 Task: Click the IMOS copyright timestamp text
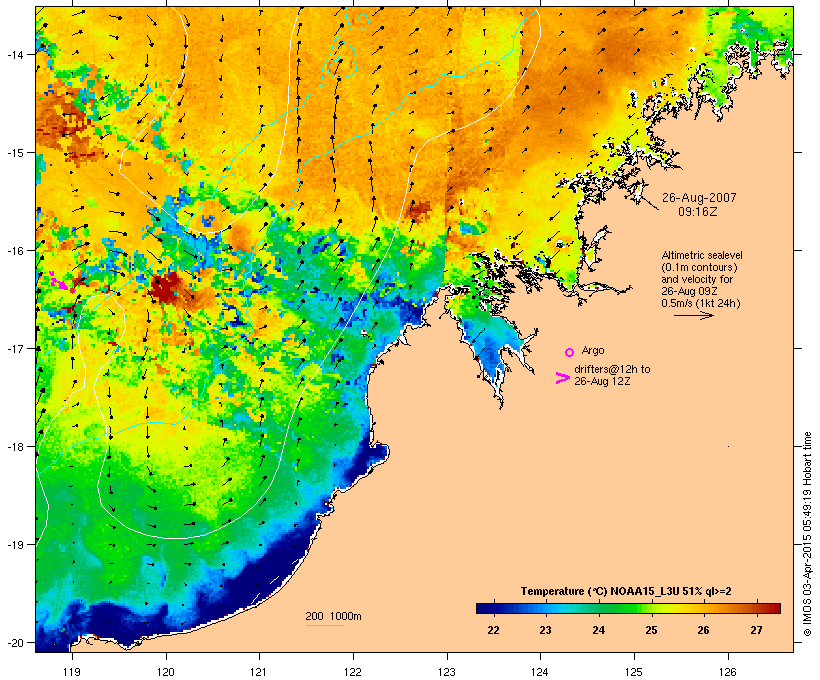pos(808,534)
